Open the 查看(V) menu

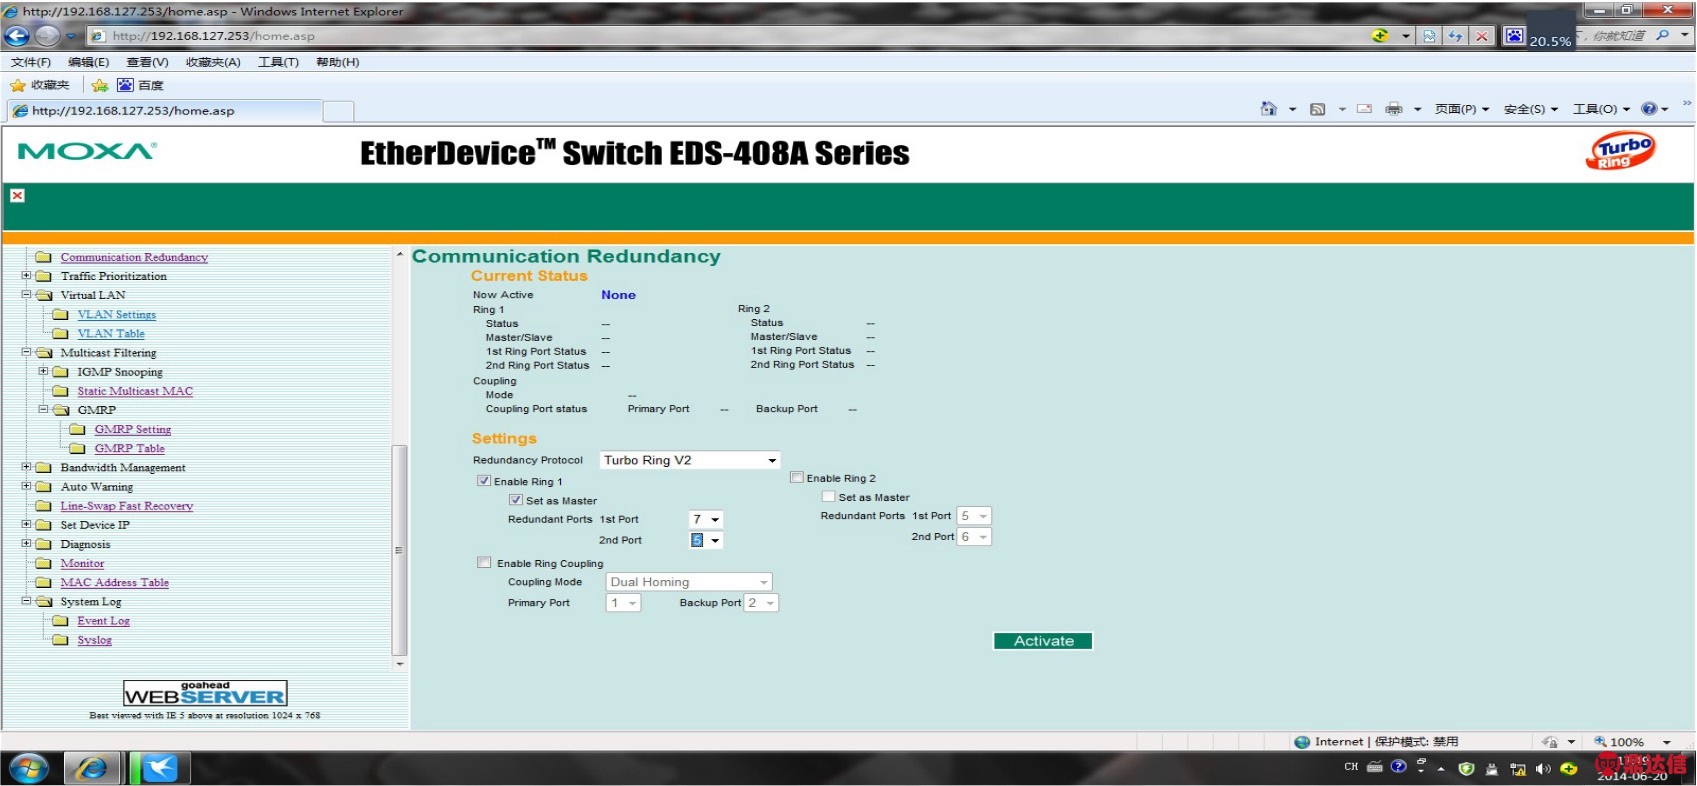click(147, 62)
